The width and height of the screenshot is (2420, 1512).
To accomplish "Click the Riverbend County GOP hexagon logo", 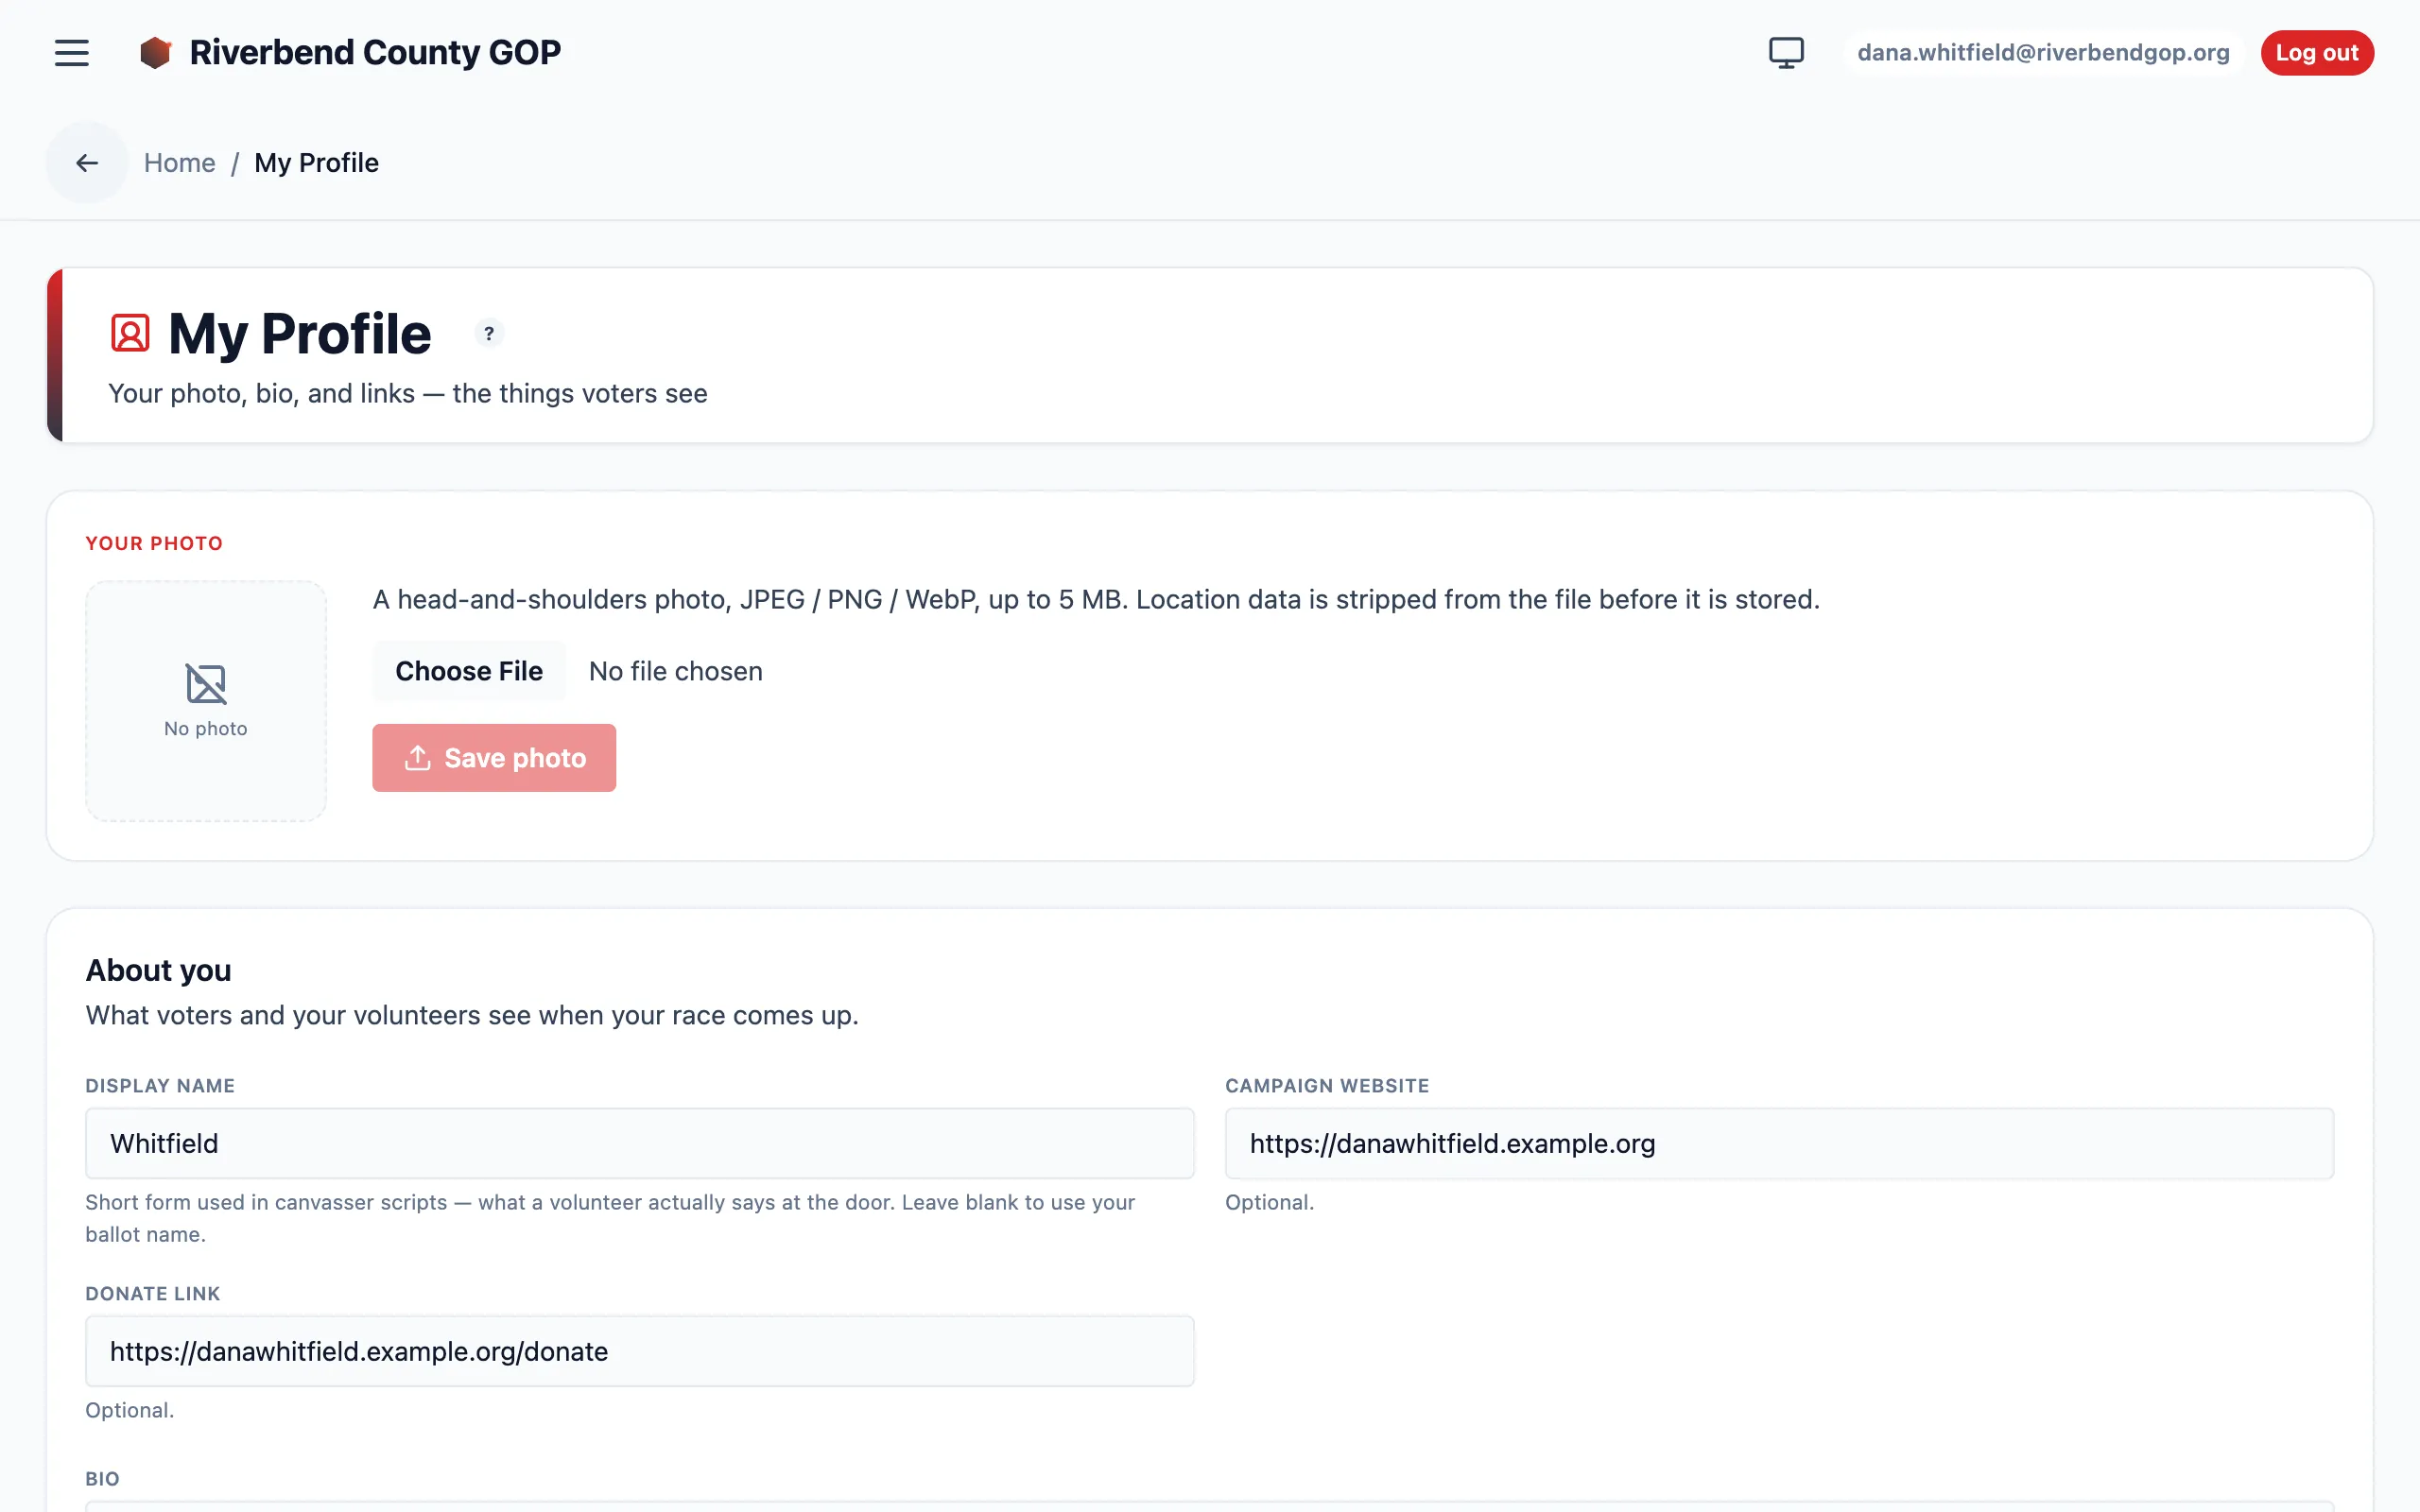I will (156, 53).
